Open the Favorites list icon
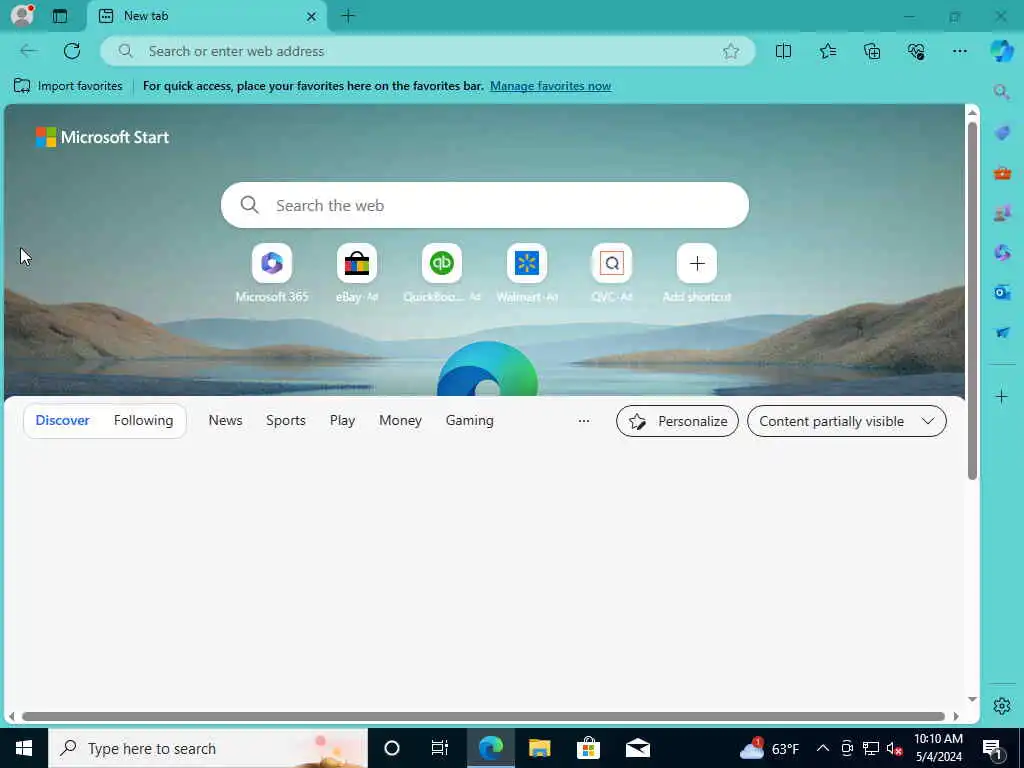Screen dimensions: 1024x768 click(x=827, y=51)
